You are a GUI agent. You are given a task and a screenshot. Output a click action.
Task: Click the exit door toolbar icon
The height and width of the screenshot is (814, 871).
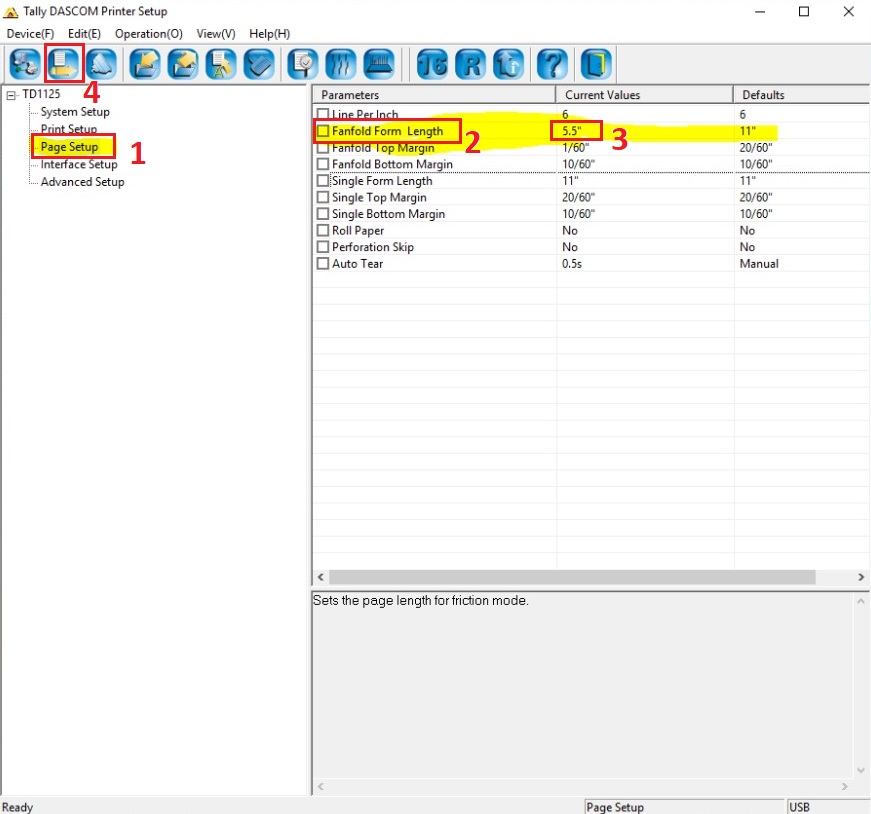pyautogui.click(x=596, y=64)
